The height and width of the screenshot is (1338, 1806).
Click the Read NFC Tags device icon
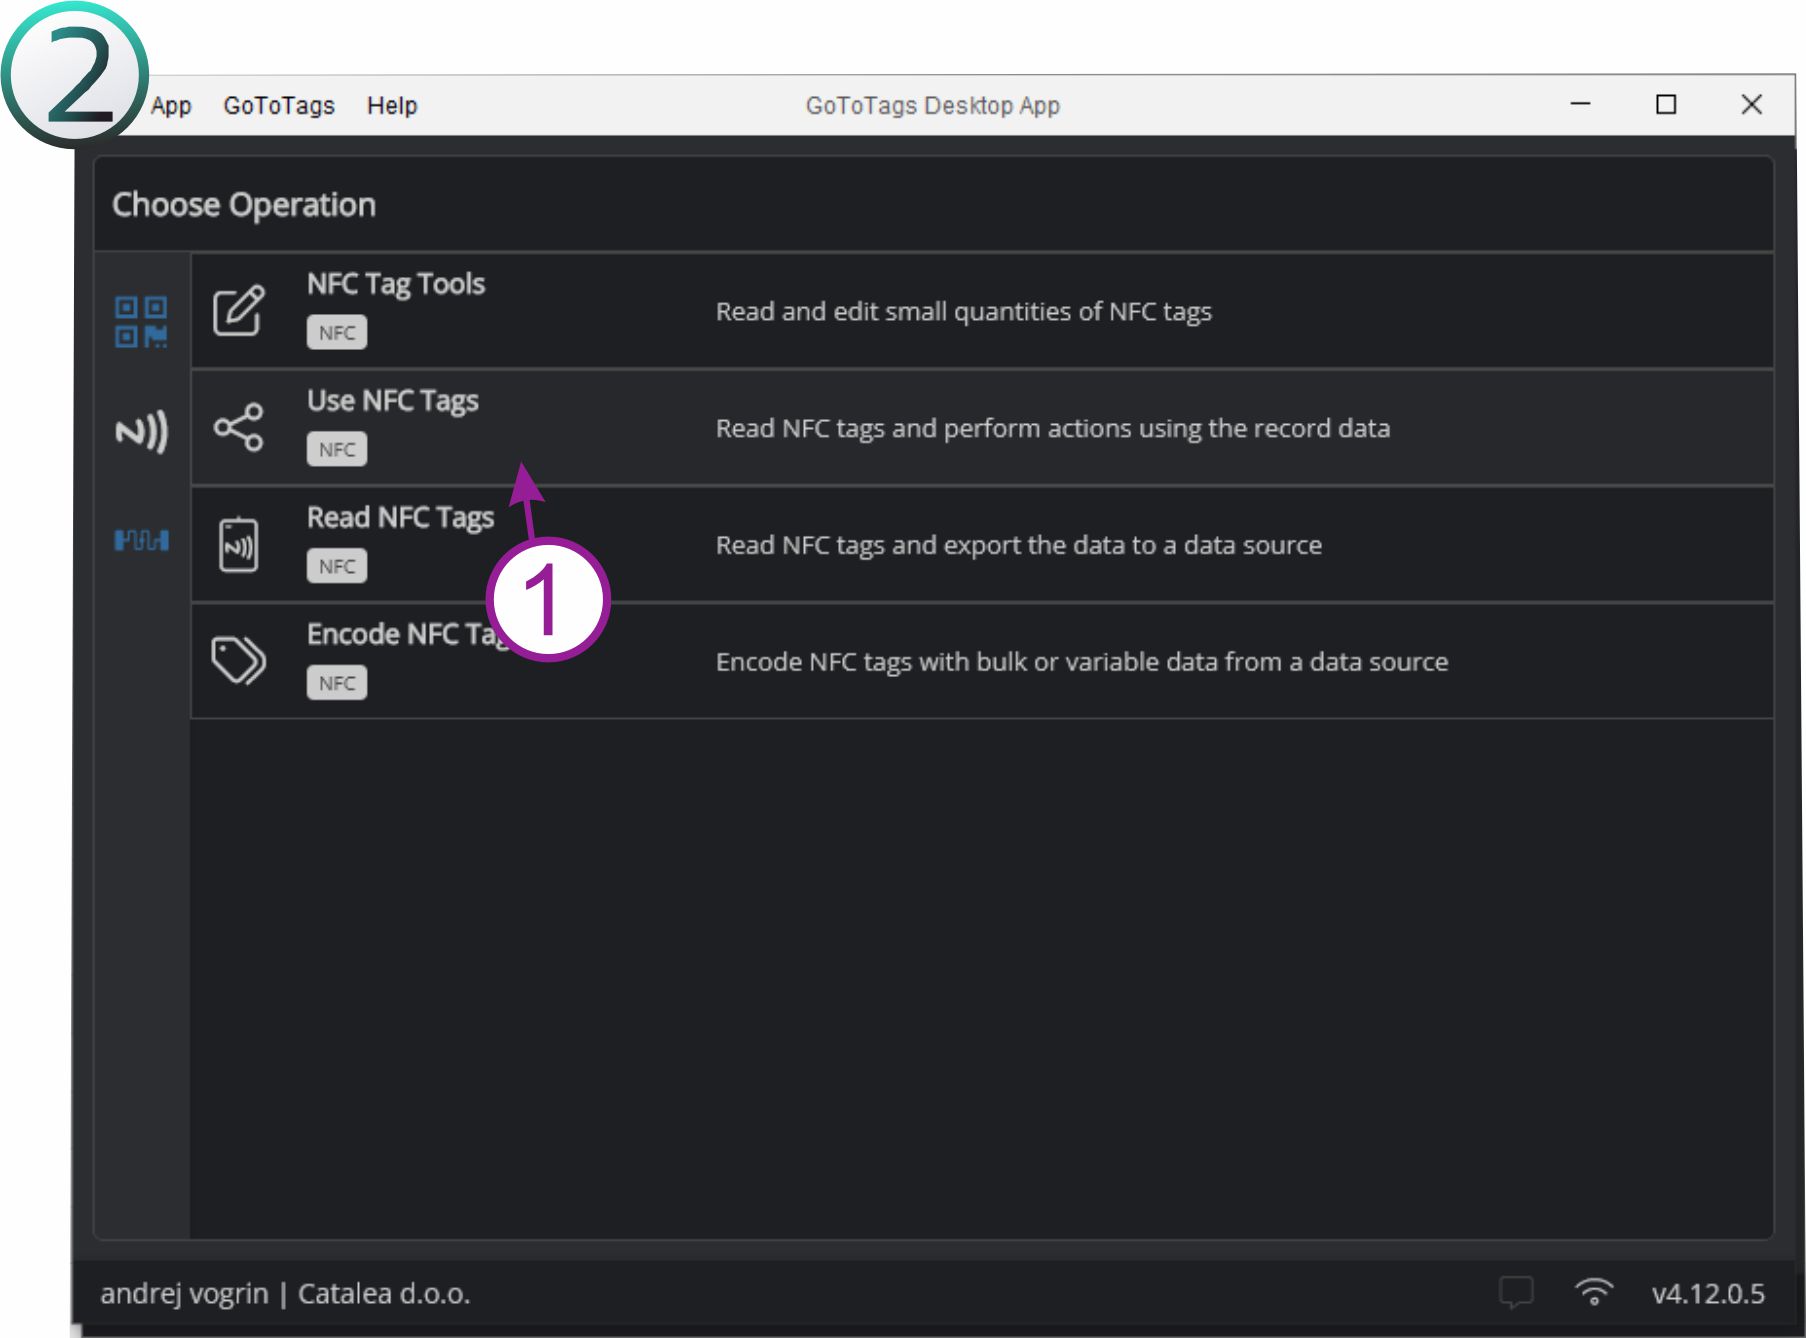pos(239,545)
